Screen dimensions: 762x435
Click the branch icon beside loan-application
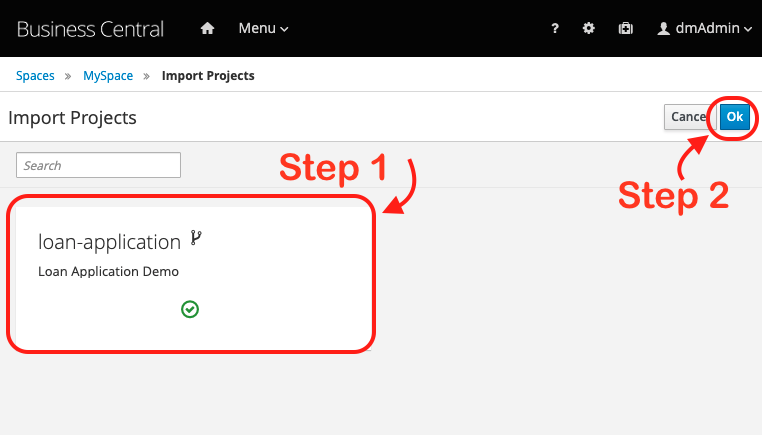tap(195, 239)
